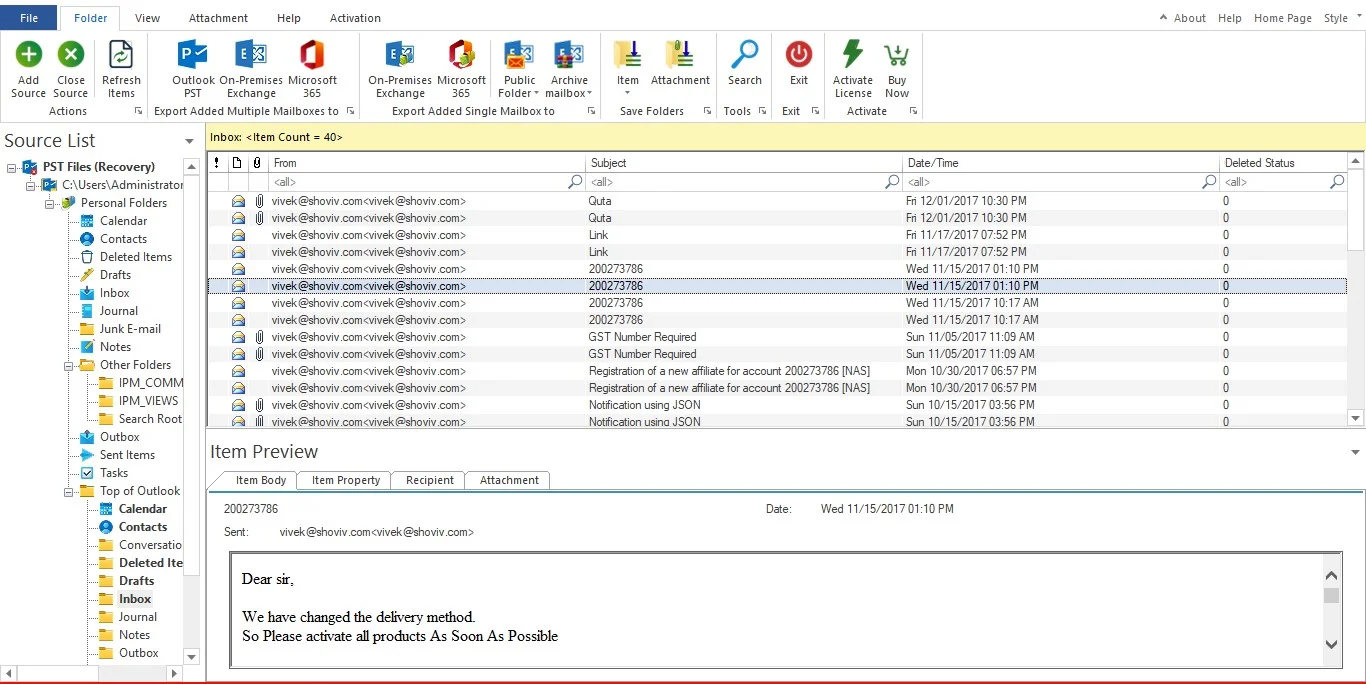Open the Archive mailbox export option
The height and width of the screenshot is (684, 1366).
pyautogui.click(x=569, y=68)
